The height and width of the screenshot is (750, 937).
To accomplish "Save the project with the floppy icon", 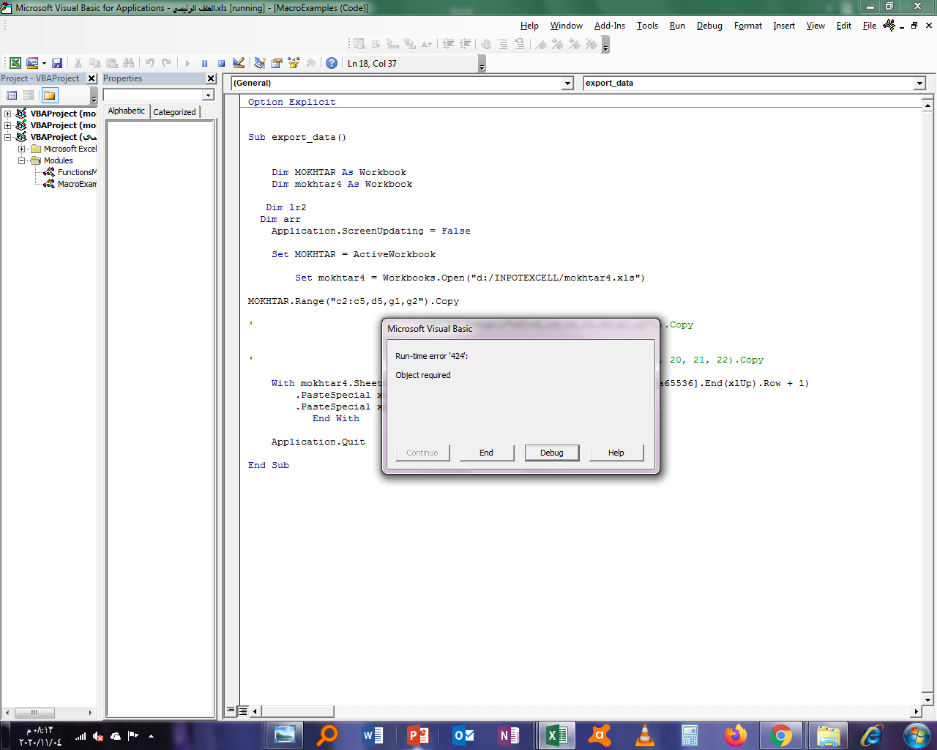I will click(x=57, y=63).
